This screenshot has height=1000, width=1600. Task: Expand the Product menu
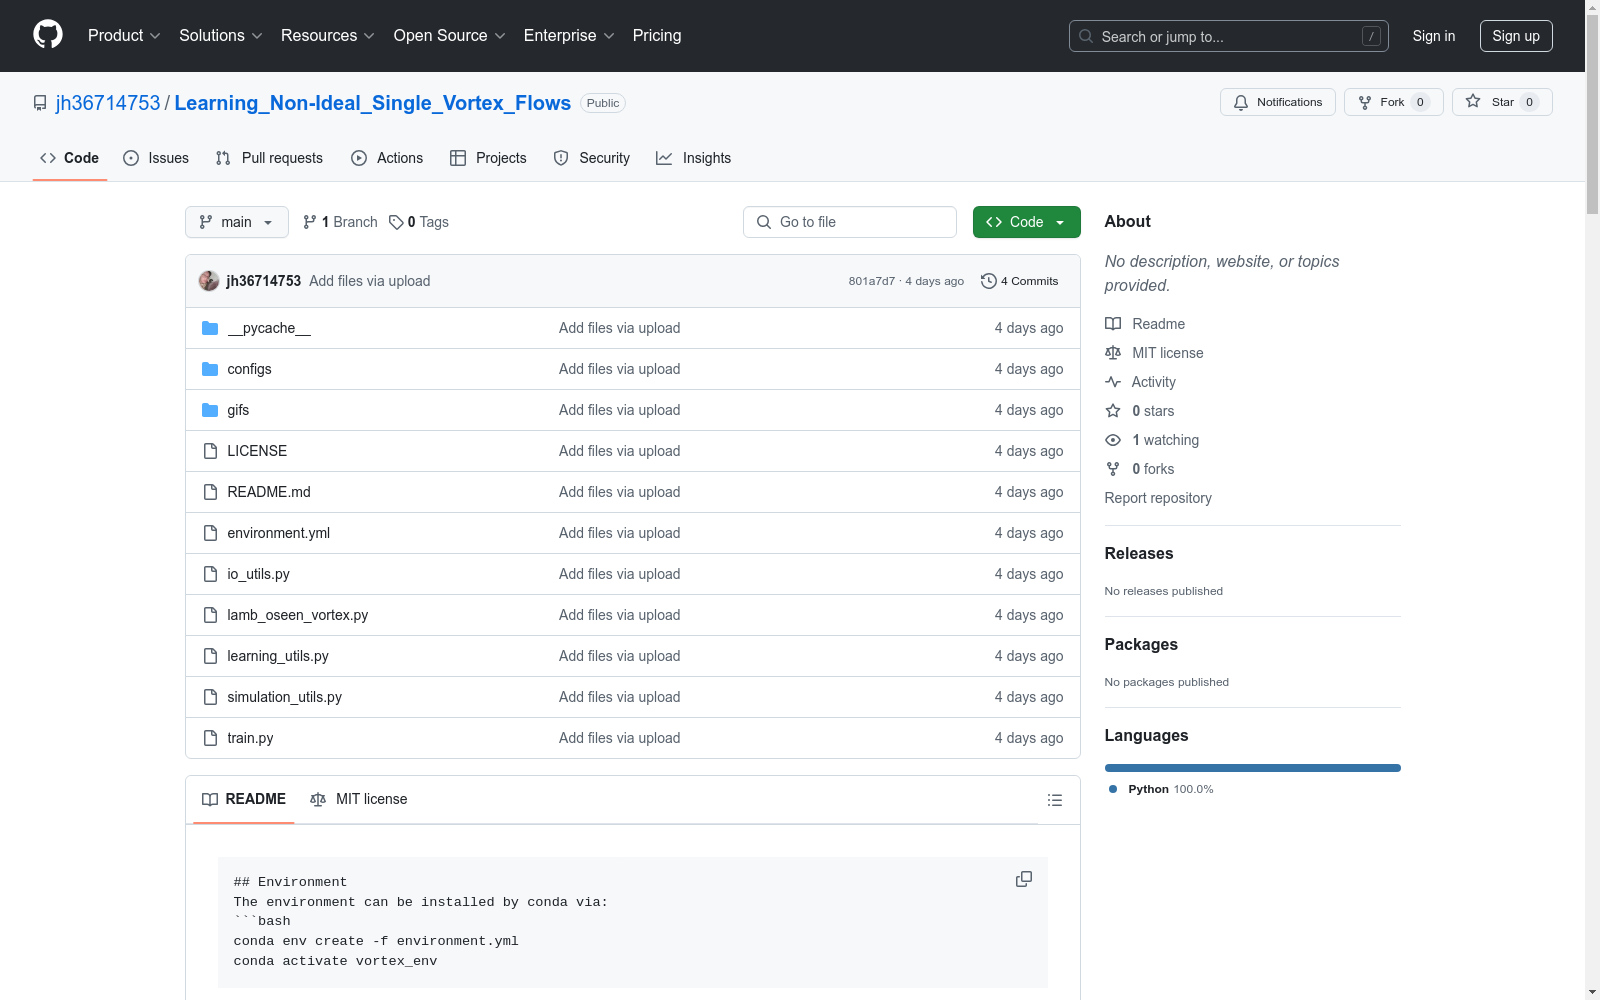click(124, 35)
